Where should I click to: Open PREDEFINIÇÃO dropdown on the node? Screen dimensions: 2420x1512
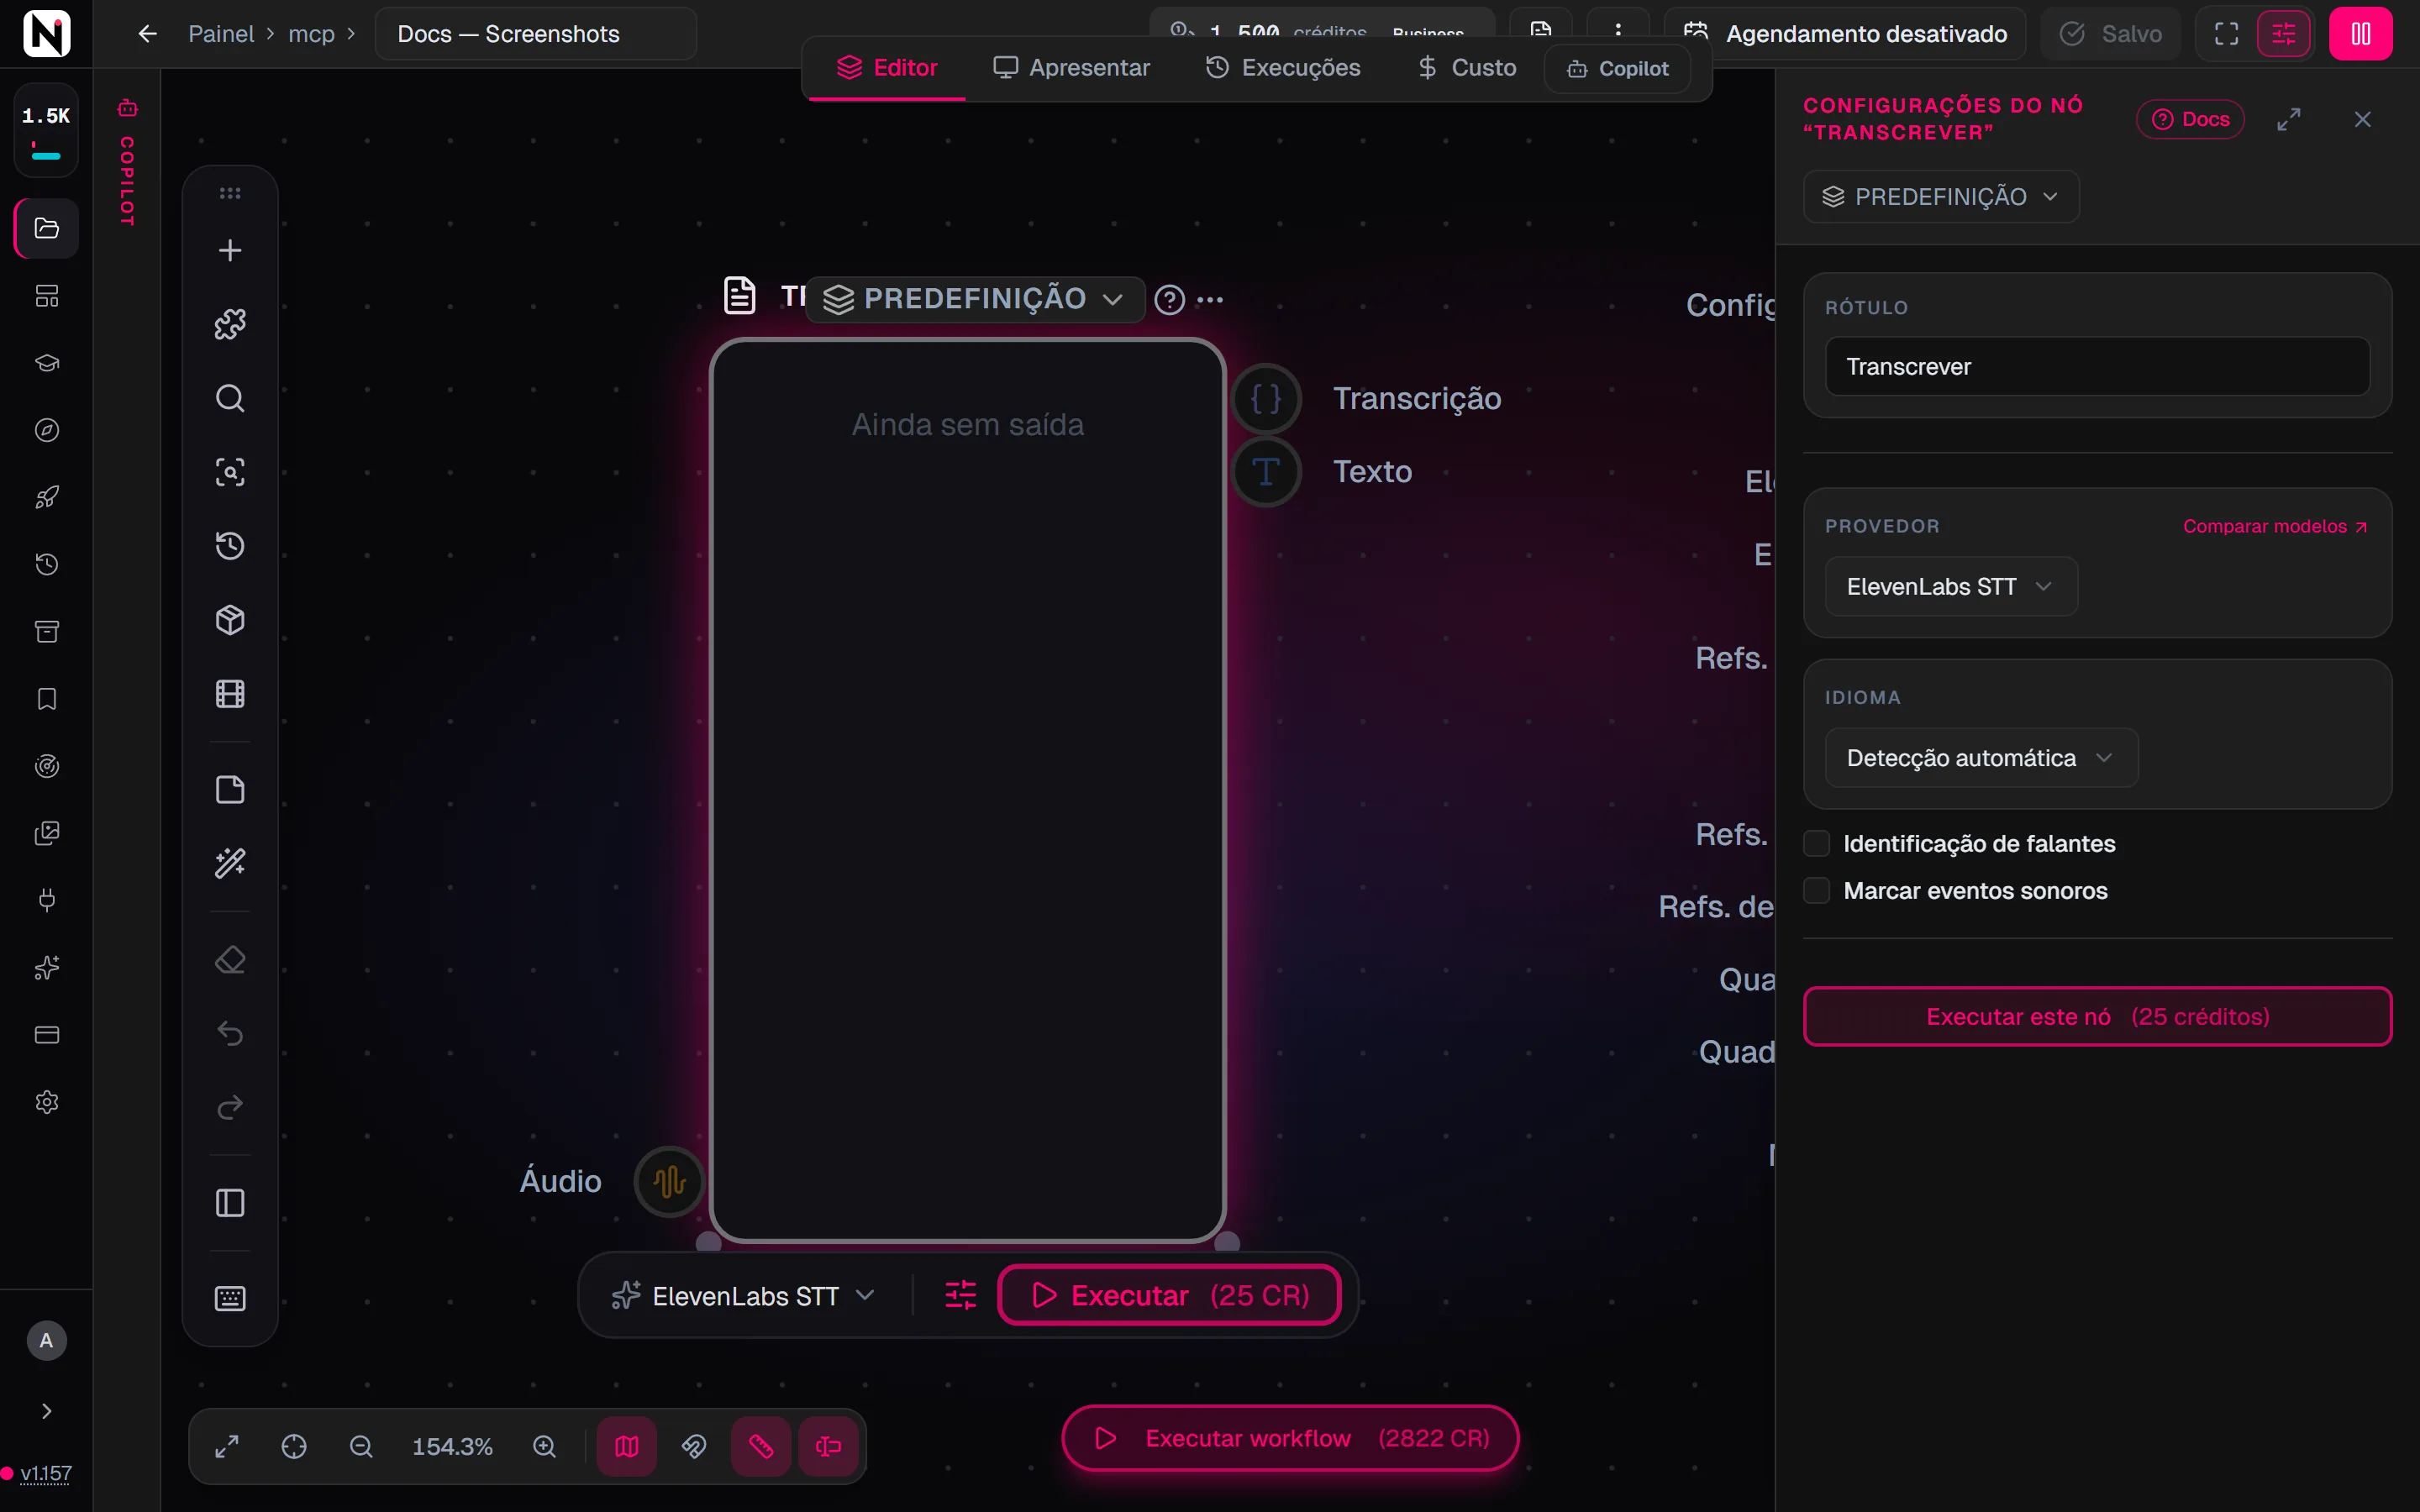point(974,299)
